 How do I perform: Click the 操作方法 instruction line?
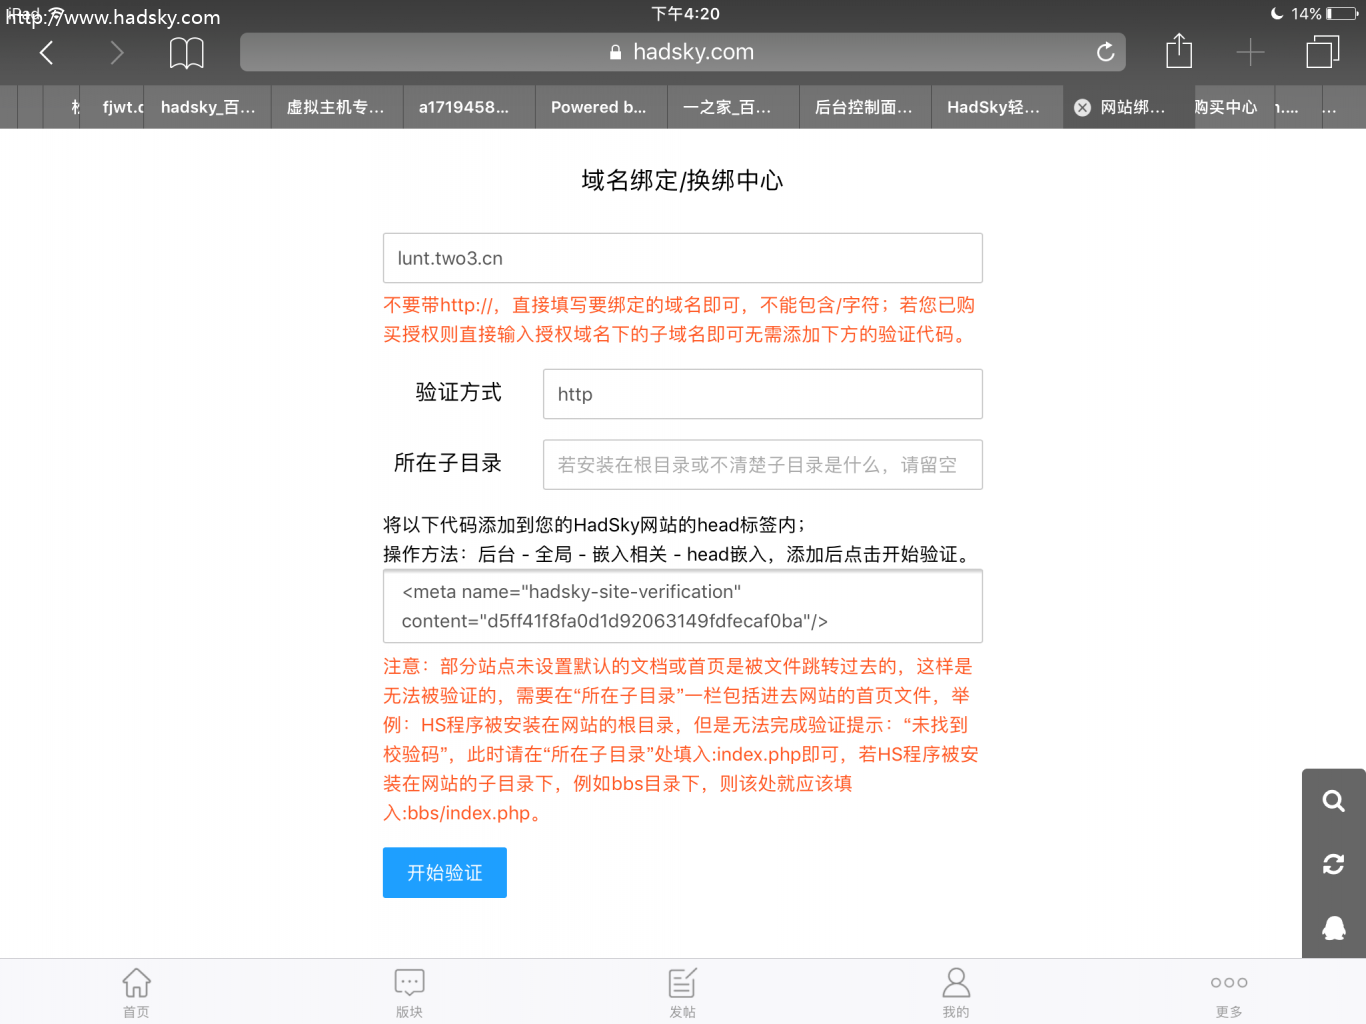679,554
